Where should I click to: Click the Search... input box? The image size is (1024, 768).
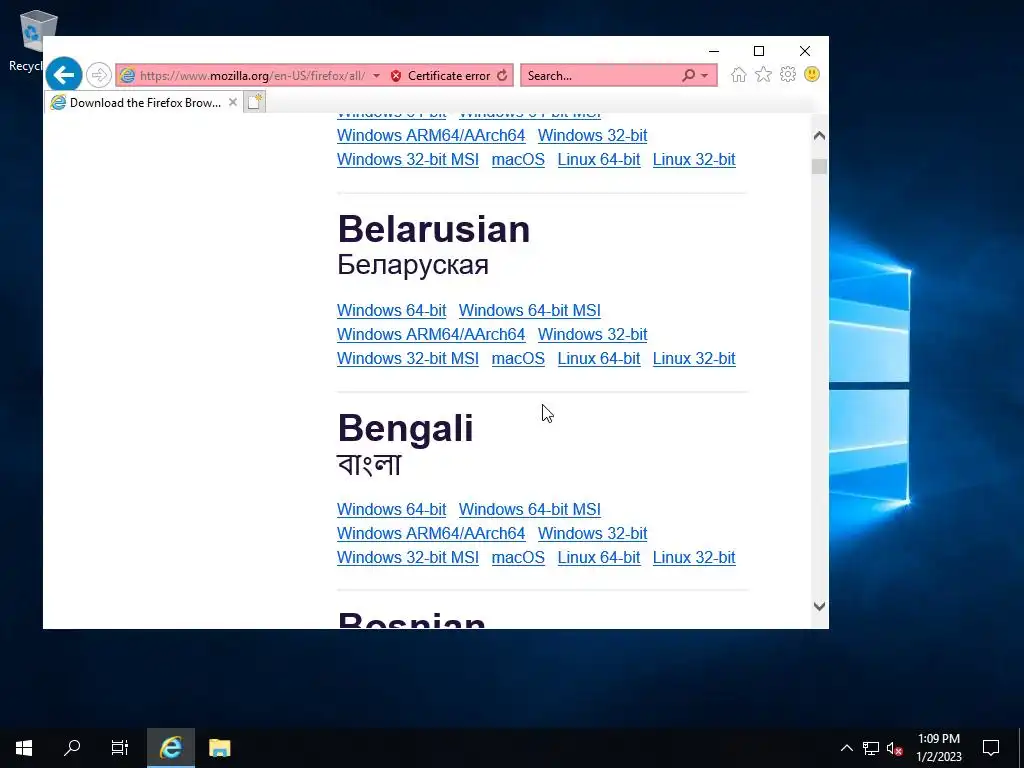pyautogui.click(x=601, y=76)
